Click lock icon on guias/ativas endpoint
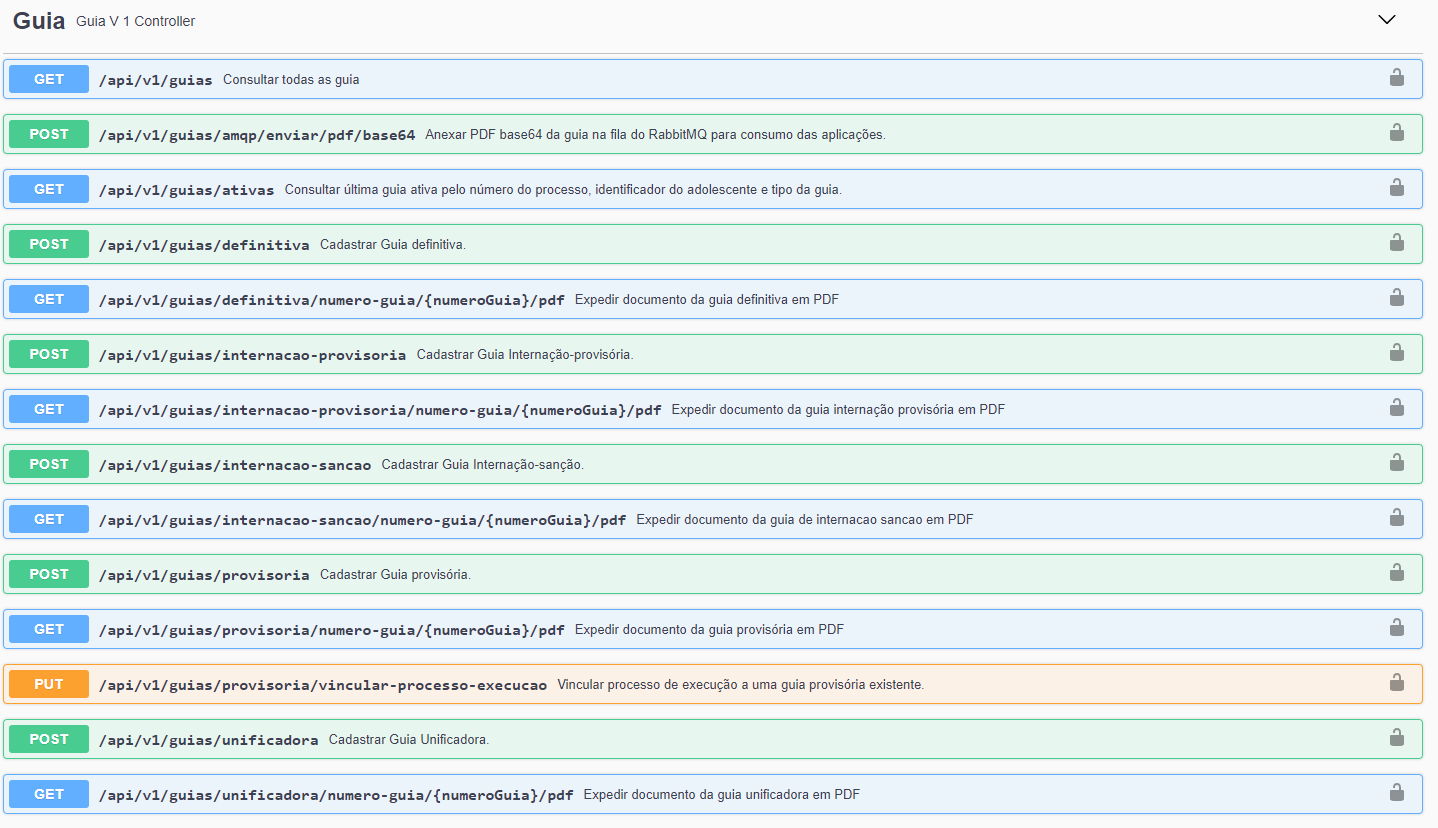This screenshot has height=828, width=1438. pyautogui.click(x=1396, y=188)
